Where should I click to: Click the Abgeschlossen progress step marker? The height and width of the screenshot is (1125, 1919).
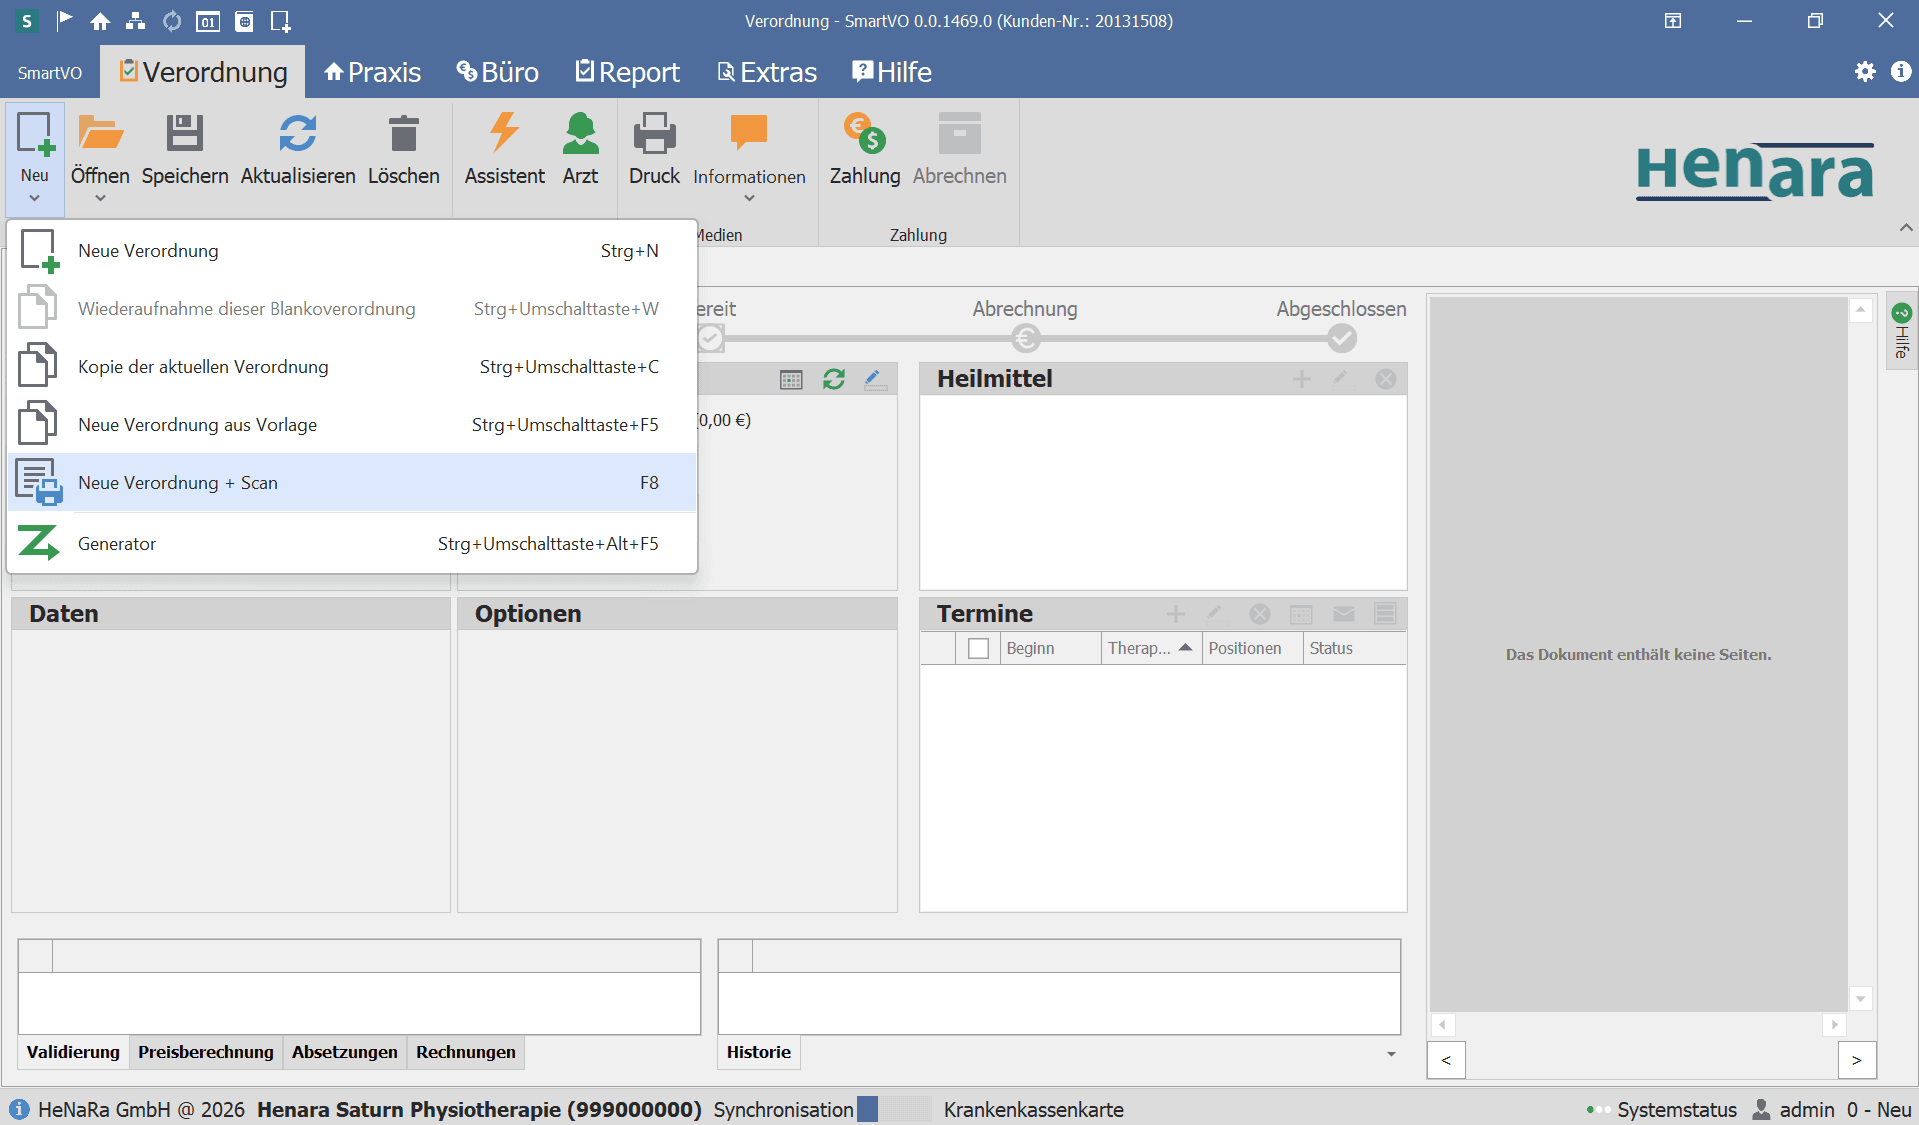pos(1342,339)
